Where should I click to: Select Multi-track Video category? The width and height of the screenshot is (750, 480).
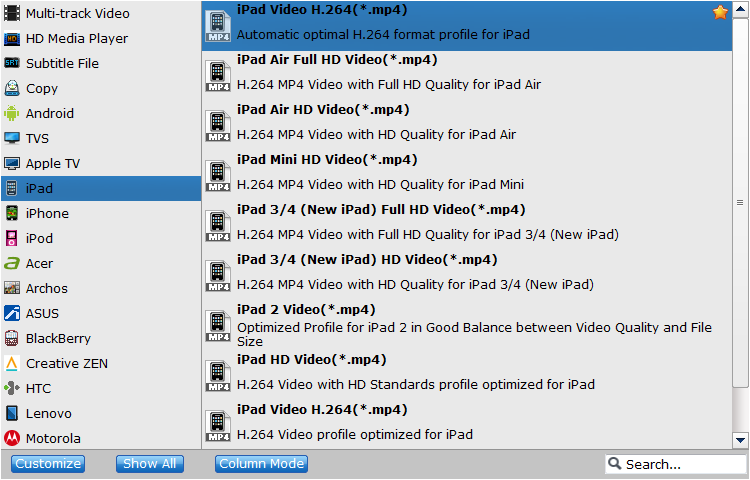coord(101,13)
